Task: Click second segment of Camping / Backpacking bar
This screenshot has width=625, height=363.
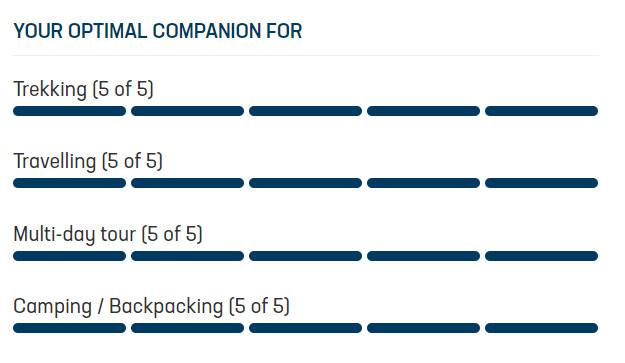Action: [187, 328]
